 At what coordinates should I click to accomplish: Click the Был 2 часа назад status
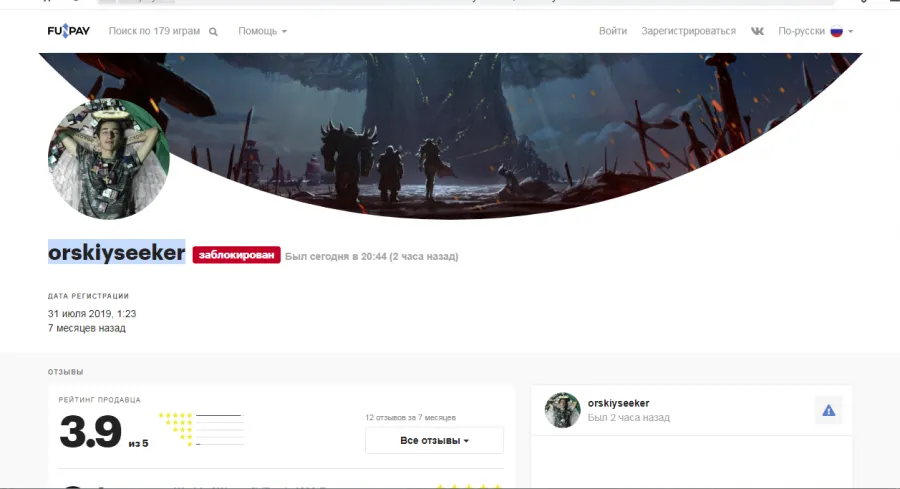pyautogui.click(x=629, y=417)
